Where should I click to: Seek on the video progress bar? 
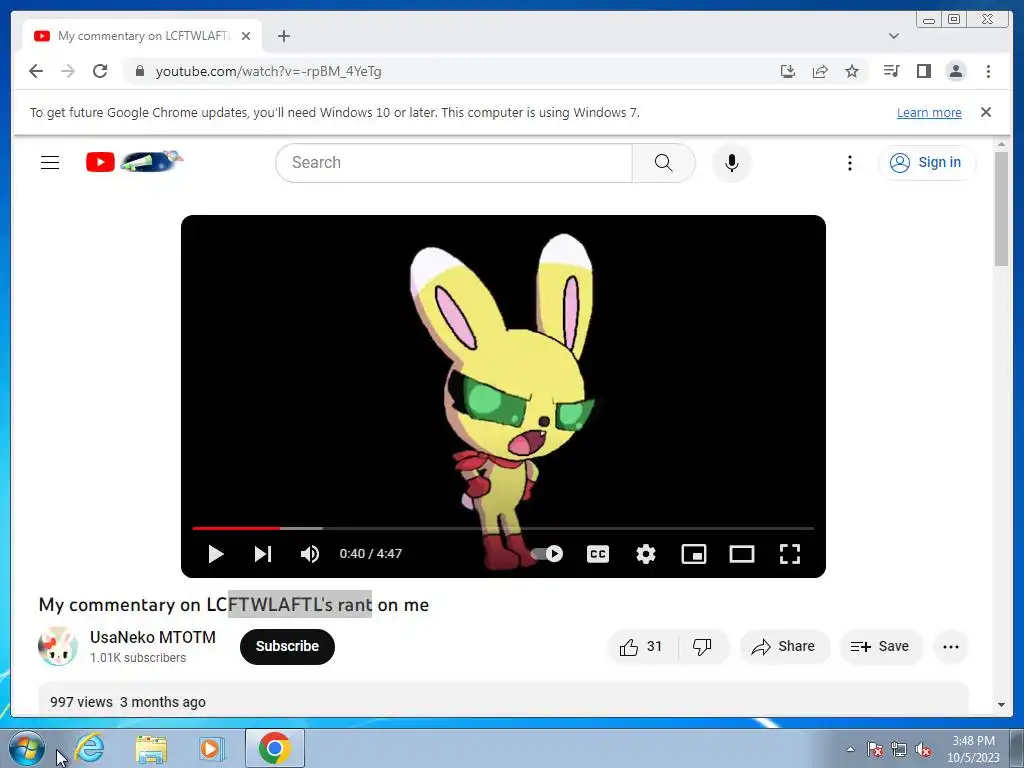(x=503, y=528)
